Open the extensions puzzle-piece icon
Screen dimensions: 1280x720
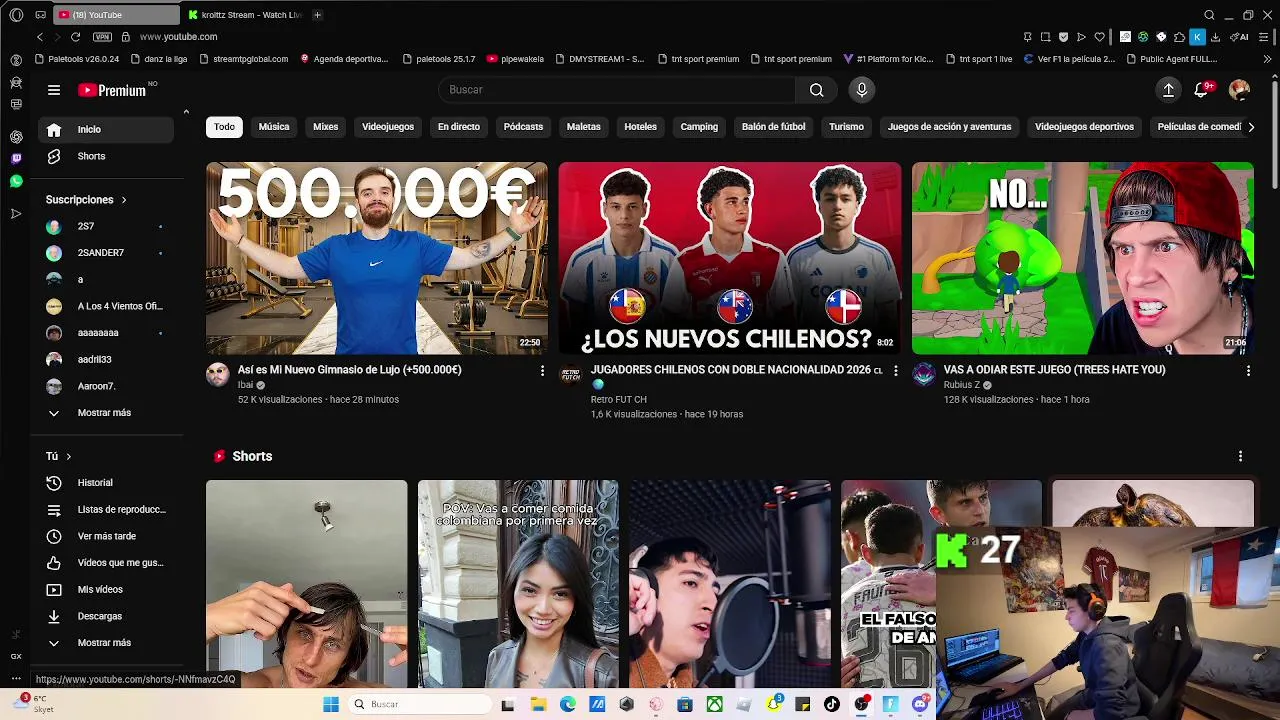(1179, 37)
